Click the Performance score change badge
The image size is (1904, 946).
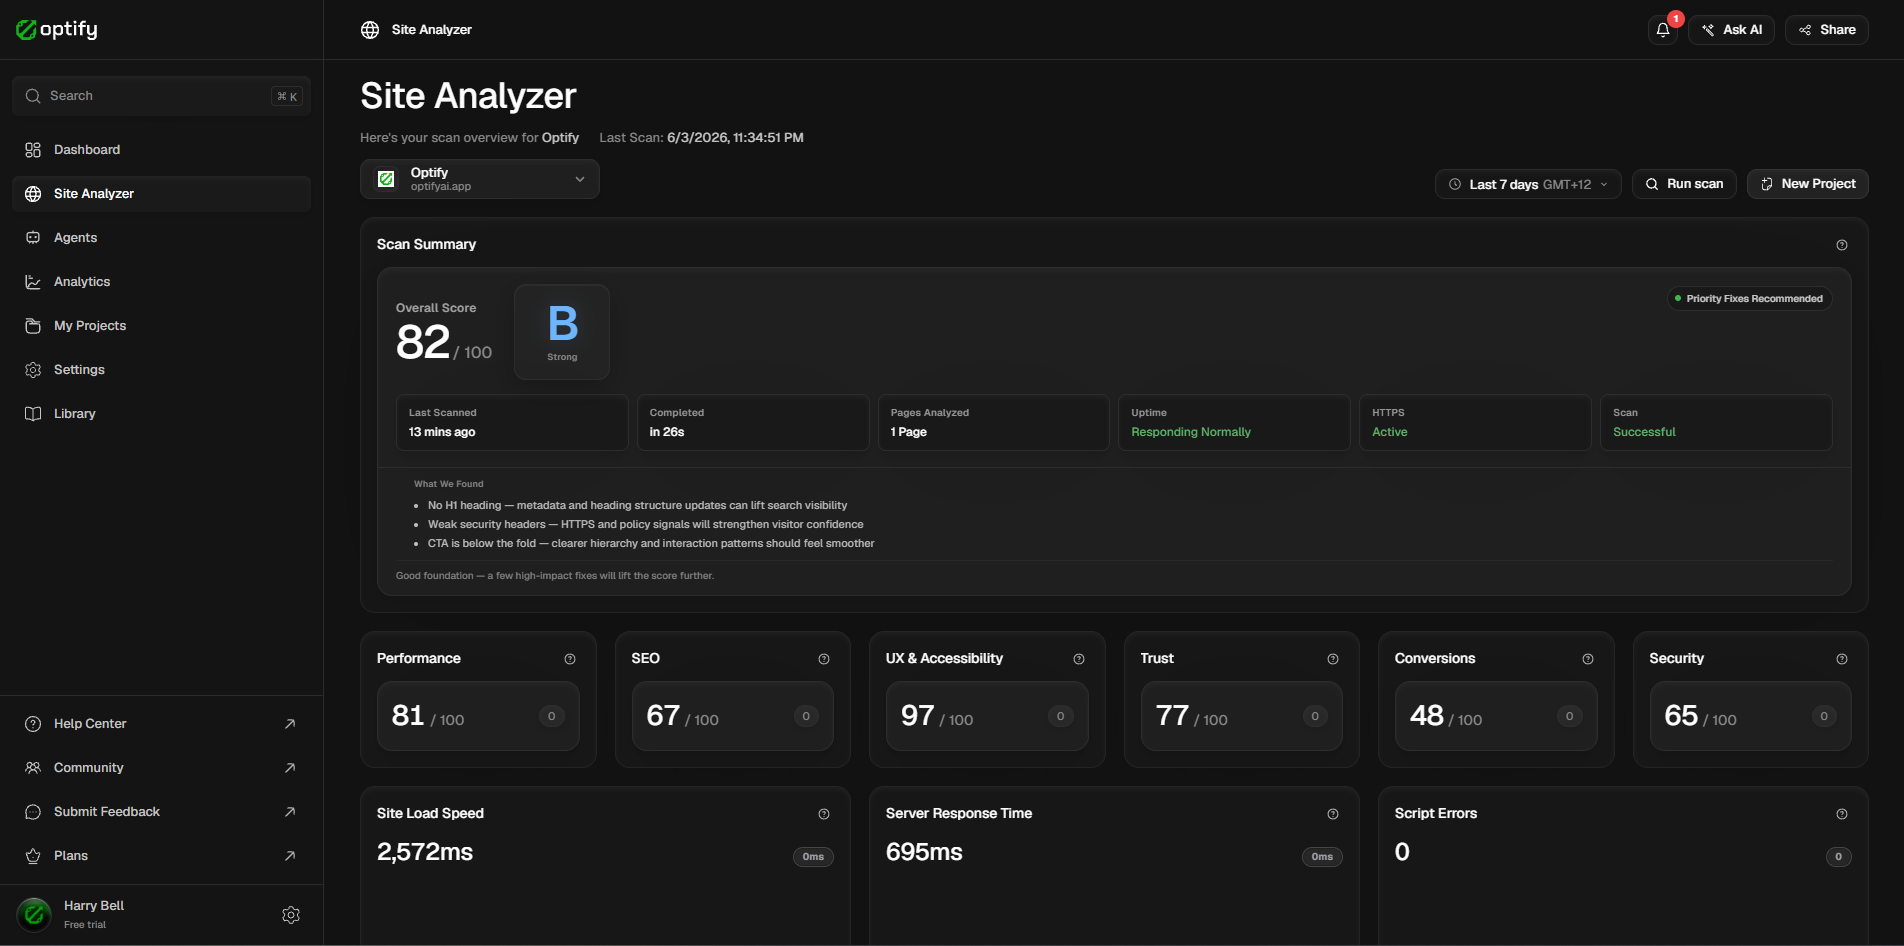[x=552, y=716]
